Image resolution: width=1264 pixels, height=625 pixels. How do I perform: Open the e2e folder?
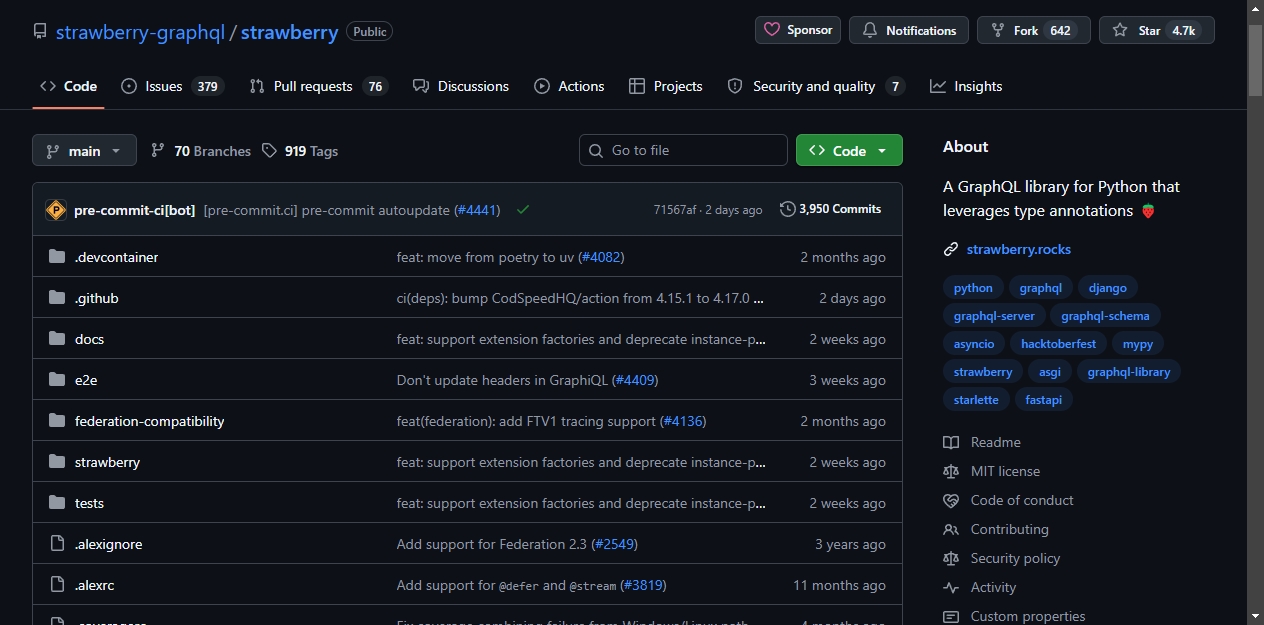point(86,380)
